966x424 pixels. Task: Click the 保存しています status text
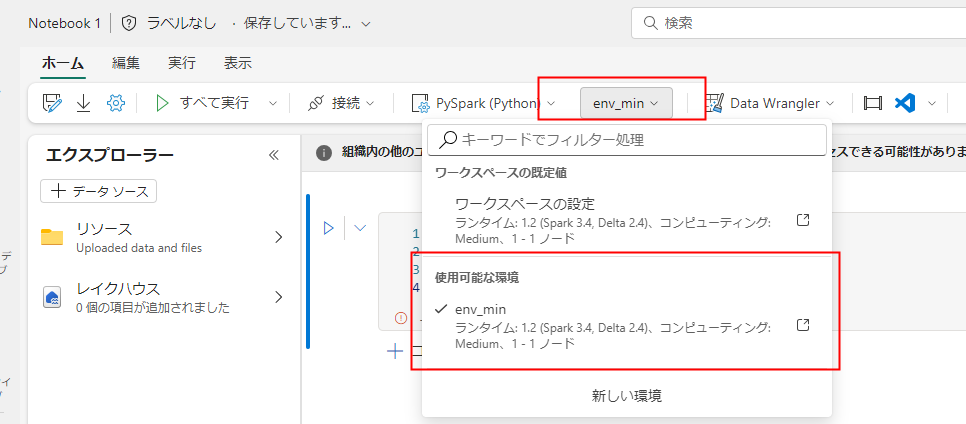(x=298, y=23)
